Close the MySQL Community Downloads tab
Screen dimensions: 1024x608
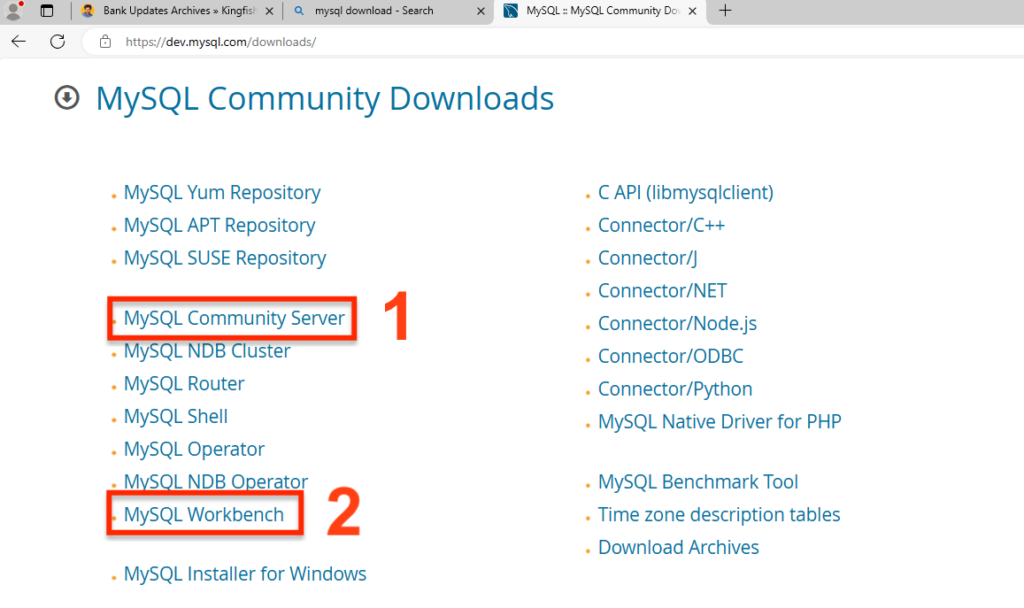point(692,11)
